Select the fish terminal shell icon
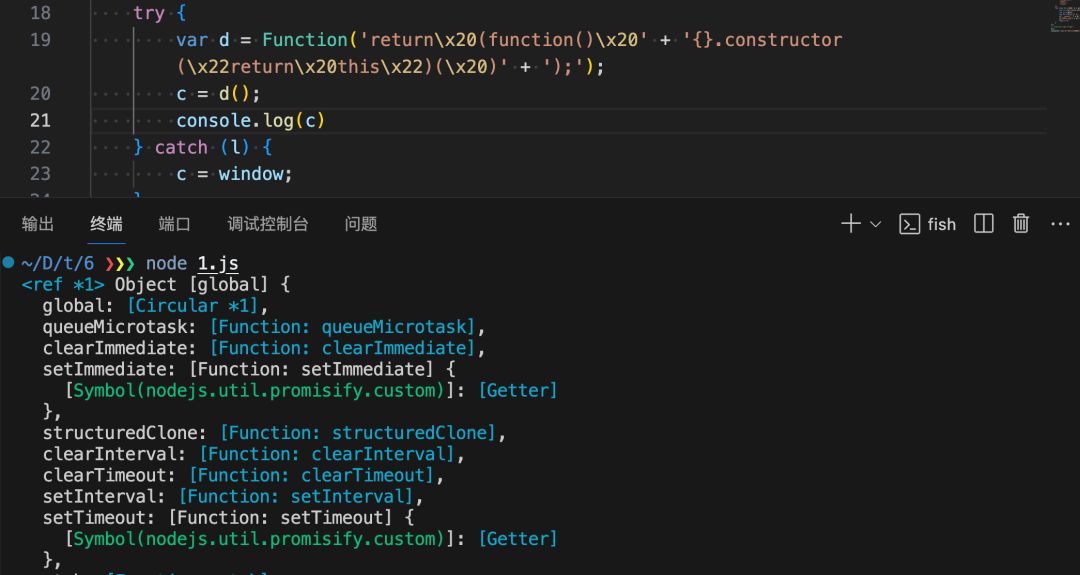The height and width of the screenshot is (575, 1080). [x=909, y=224]
